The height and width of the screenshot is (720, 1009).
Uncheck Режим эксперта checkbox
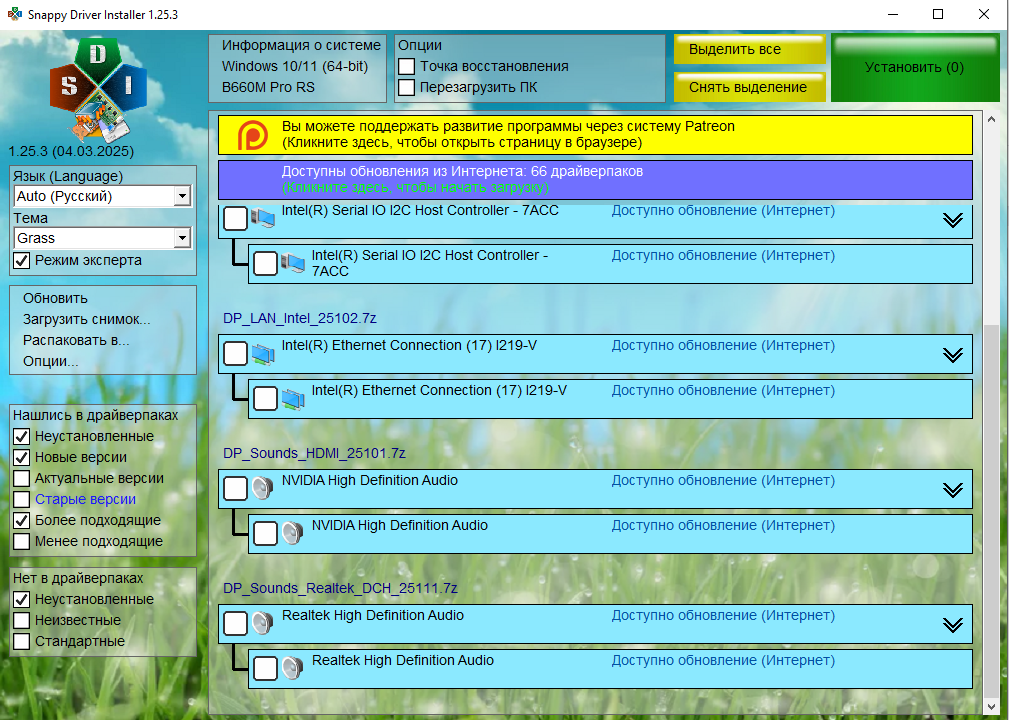point(21,260)
